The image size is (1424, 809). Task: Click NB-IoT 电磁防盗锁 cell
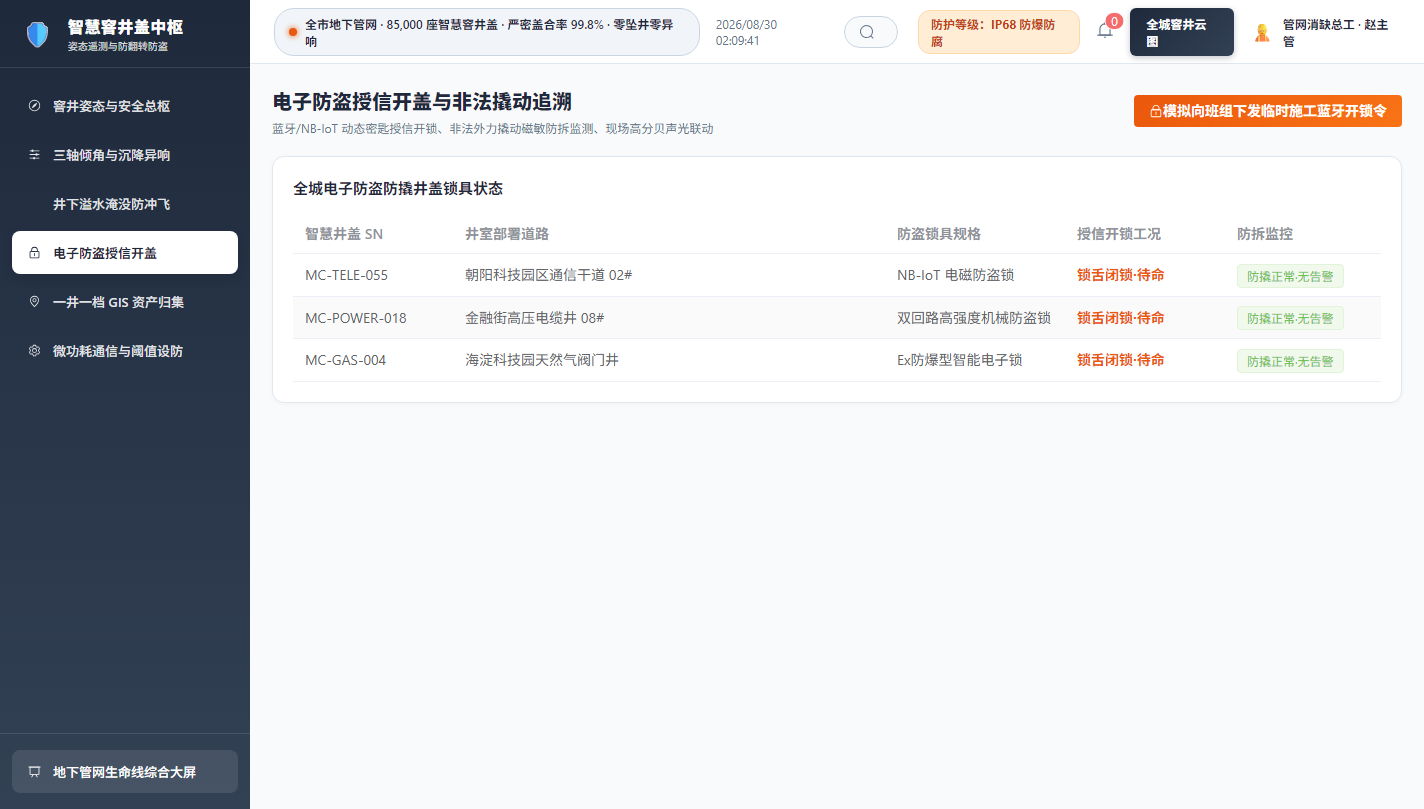(x=956, y=275)
